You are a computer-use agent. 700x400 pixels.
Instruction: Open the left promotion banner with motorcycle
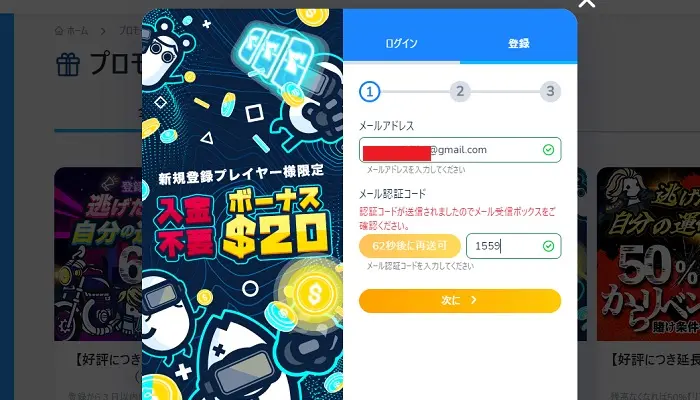coord(98,254)
